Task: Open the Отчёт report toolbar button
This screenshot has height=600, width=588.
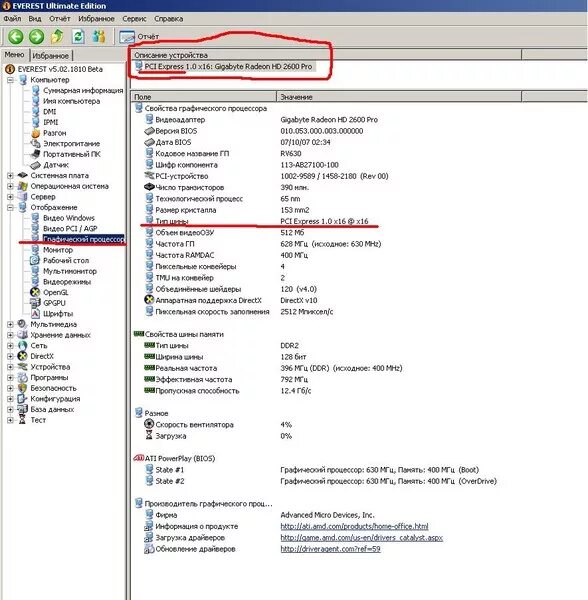Action: pyautogui.click(x=139, y=37)
